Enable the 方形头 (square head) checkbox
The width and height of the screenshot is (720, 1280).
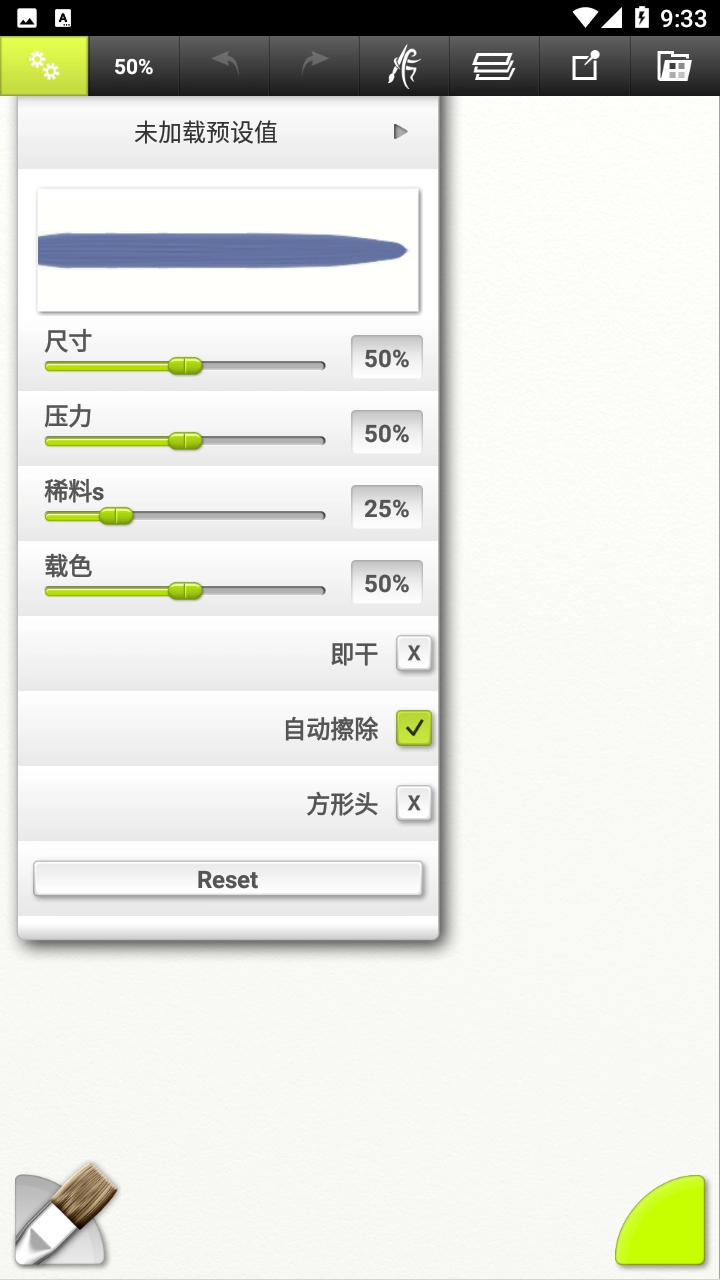coord(414,803)
